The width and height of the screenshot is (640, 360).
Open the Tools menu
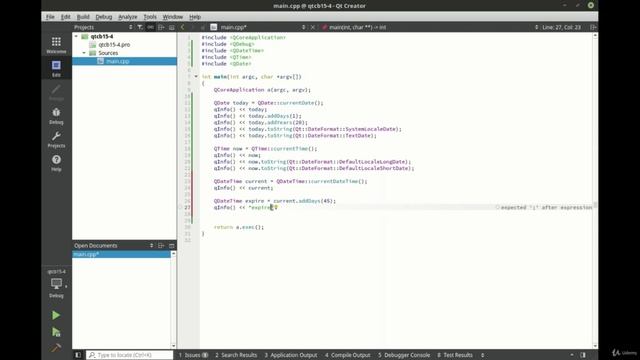[150, 17]
